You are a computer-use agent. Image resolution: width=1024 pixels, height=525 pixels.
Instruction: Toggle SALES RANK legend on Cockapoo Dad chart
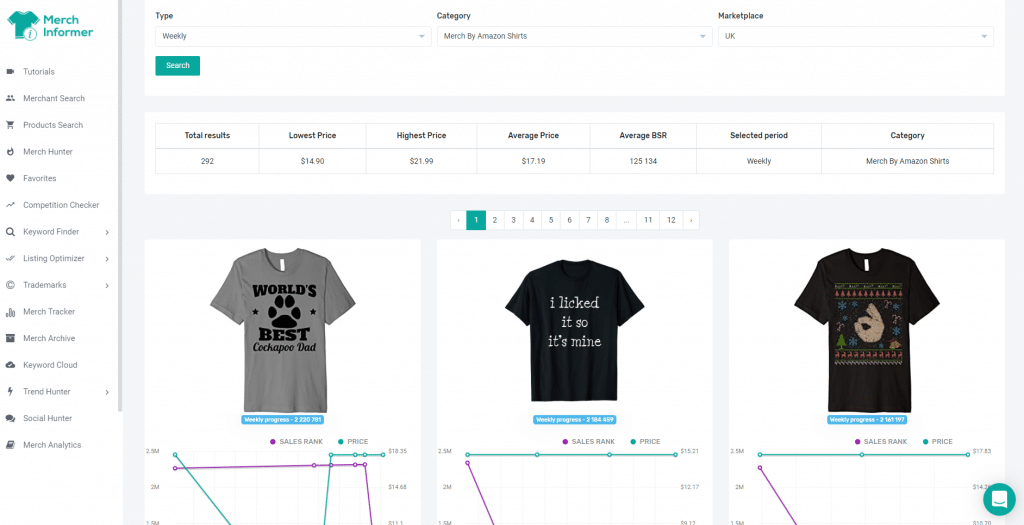click(x=296, y=441)
